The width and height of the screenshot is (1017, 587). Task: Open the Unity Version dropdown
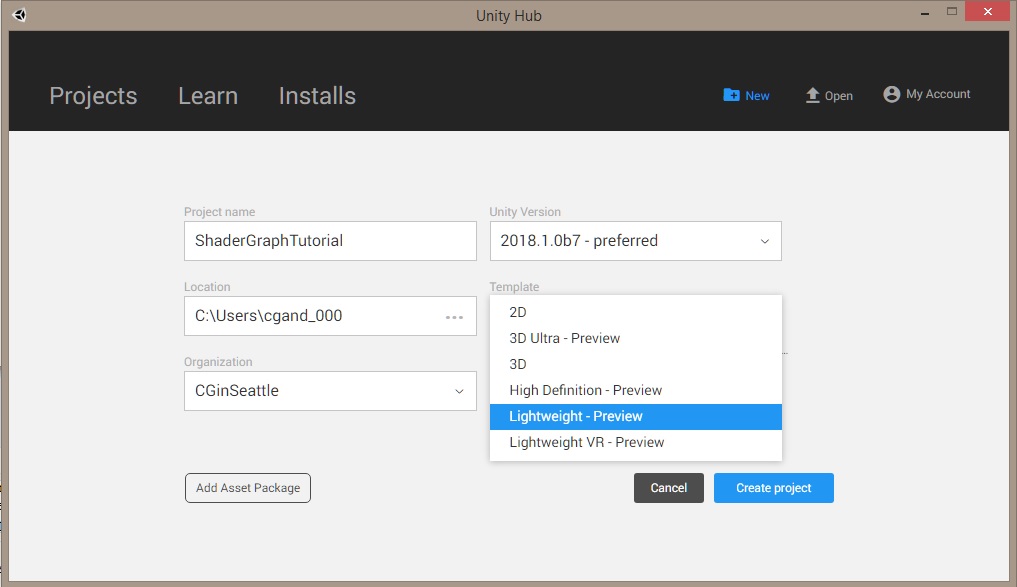click(x=635, y=241)
